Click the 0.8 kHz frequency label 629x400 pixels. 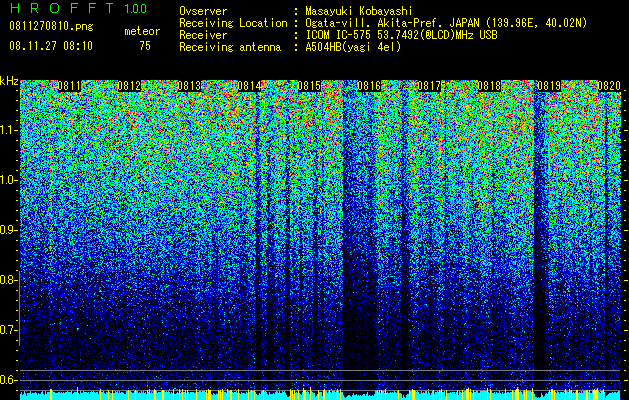pos(8,280)
